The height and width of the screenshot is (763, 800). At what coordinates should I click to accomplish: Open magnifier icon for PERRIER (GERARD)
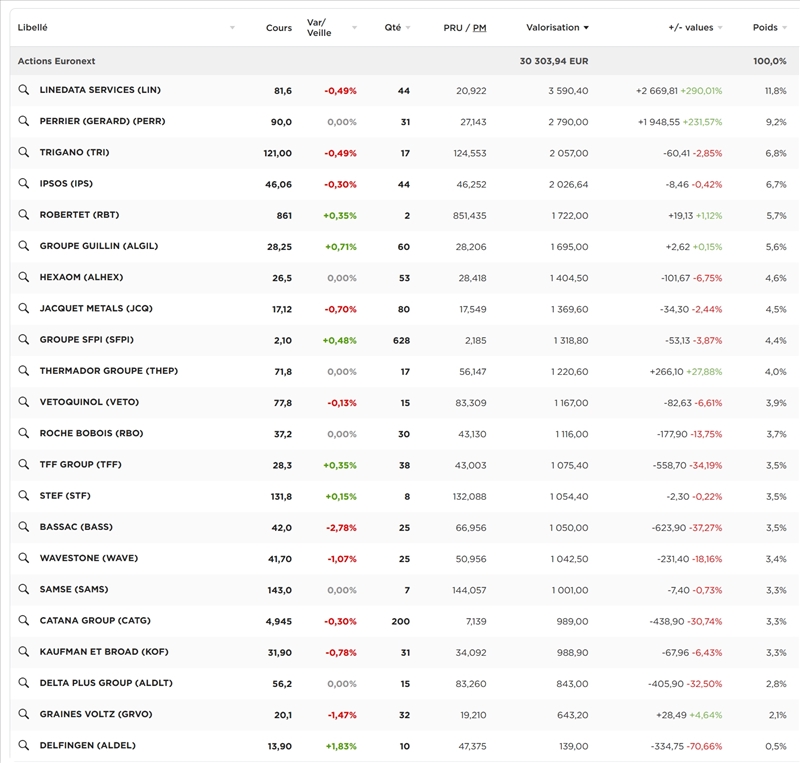click(23, 121)
